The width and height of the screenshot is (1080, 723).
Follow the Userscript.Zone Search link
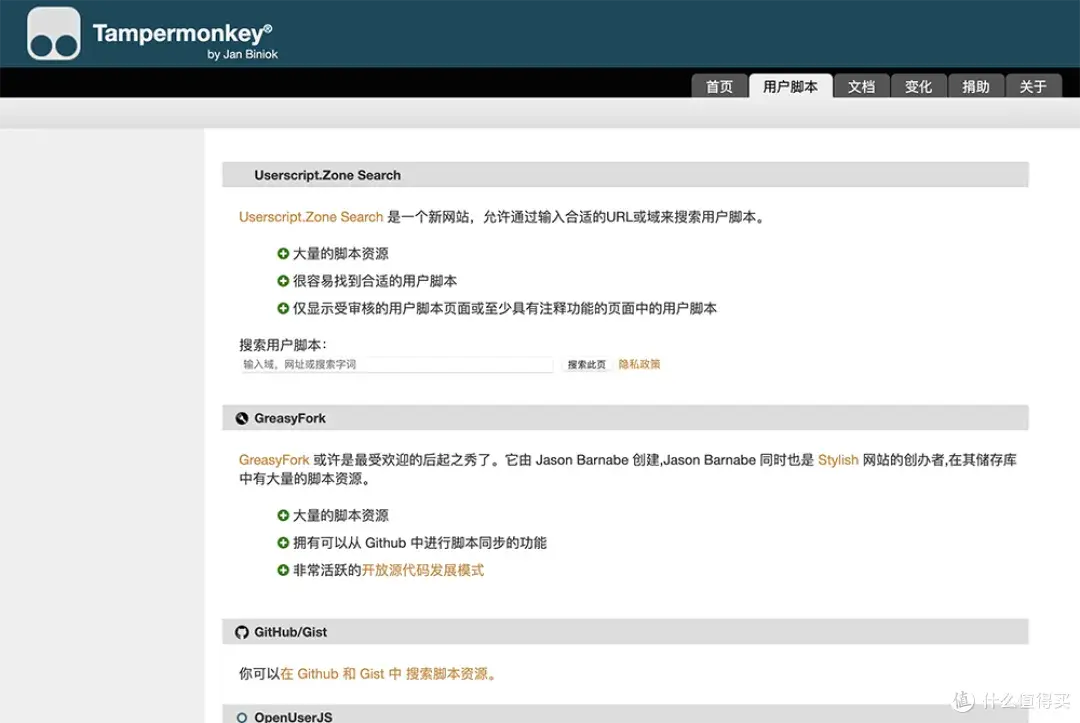click(x=311, y=217)
